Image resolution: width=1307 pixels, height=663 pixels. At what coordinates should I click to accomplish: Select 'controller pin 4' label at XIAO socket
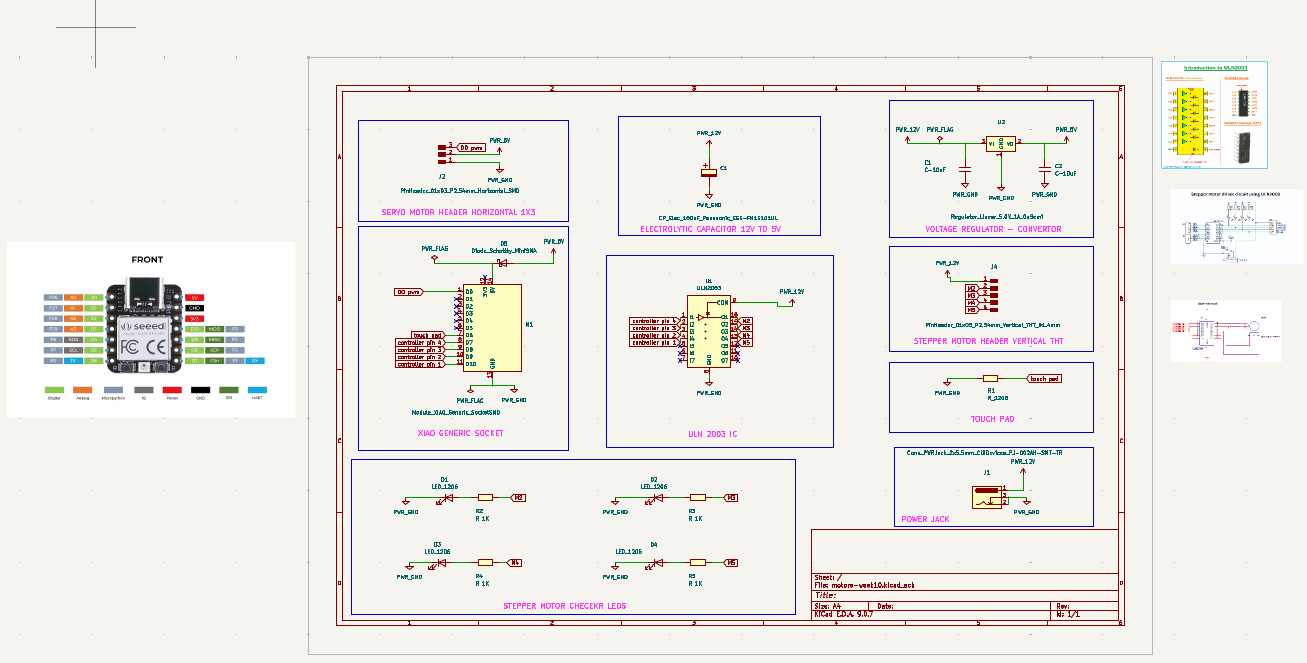coord(420,343)
